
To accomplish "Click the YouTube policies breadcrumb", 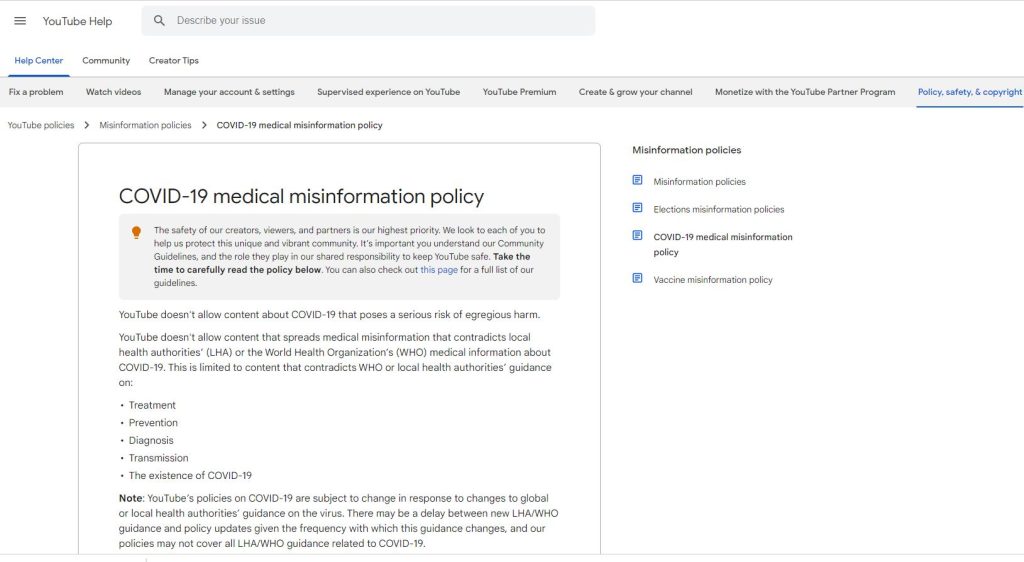I will [41, 126].
